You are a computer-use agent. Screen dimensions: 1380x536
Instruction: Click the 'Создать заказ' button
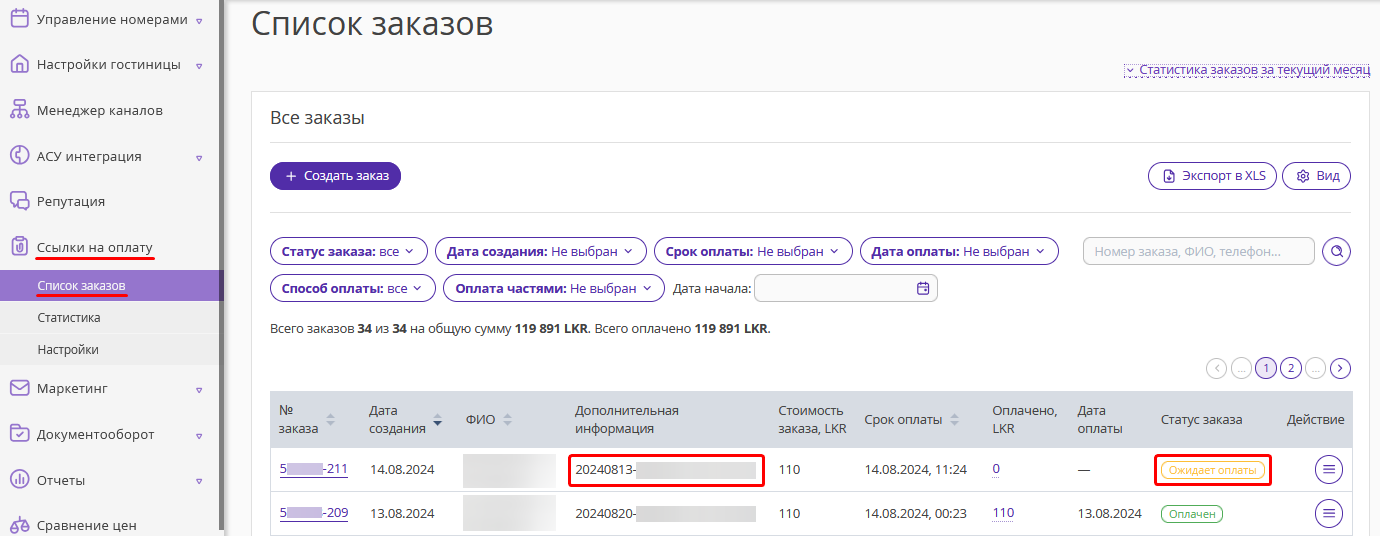pos(335,176)
